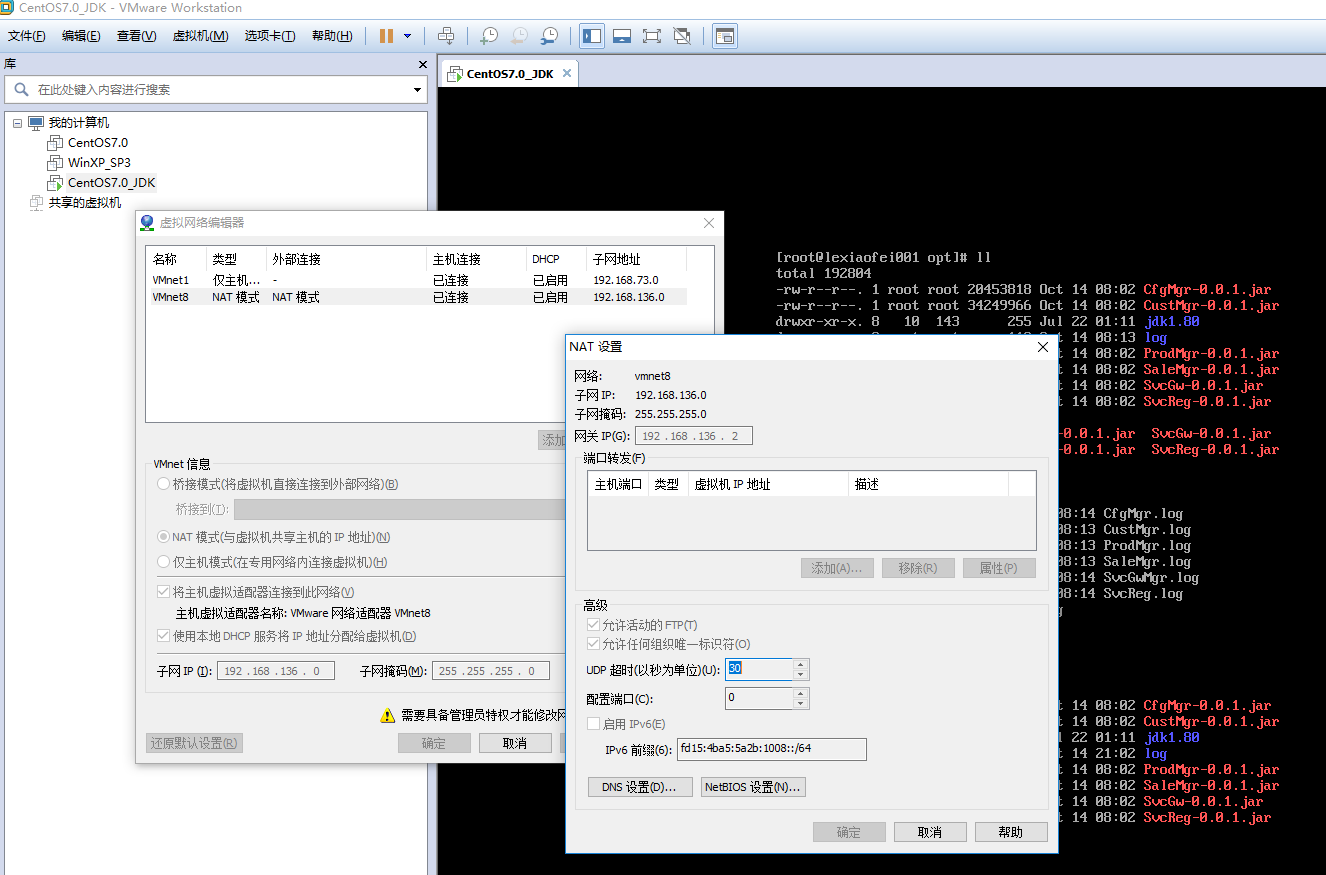The width and height of the screenshot is (1326, 875).
Task: Click 移除(R) in port forwarding
Action: click(918, 568)
